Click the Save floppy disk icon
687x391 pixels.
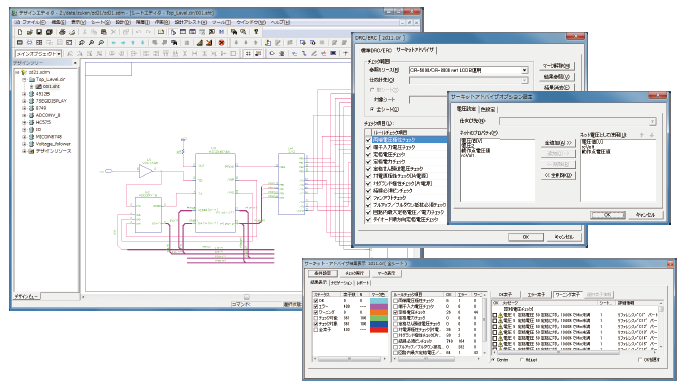39,32
